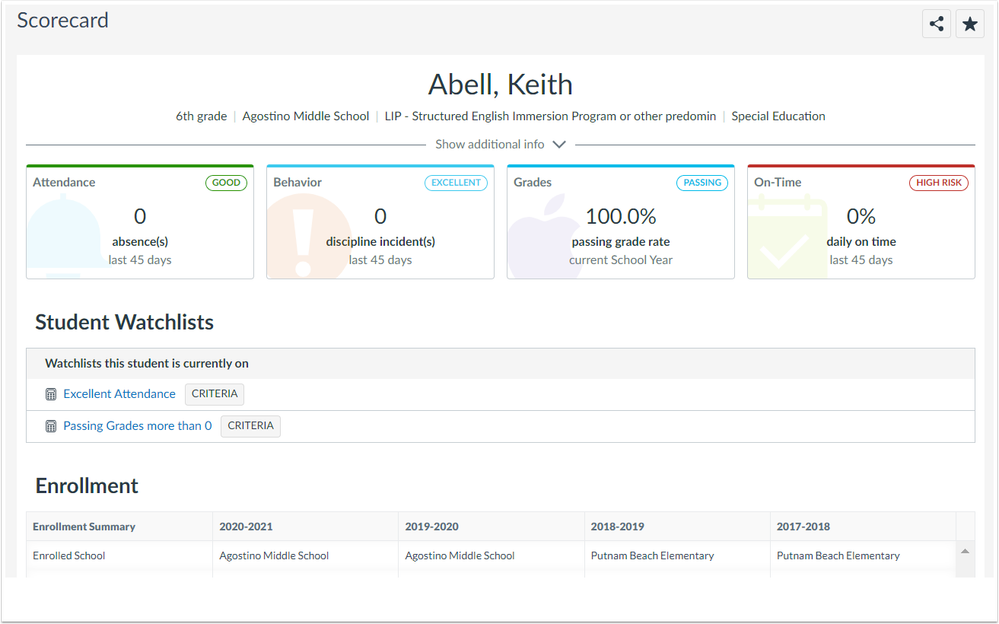
Task: Click the Behavior card title
Action: (298, 182)
